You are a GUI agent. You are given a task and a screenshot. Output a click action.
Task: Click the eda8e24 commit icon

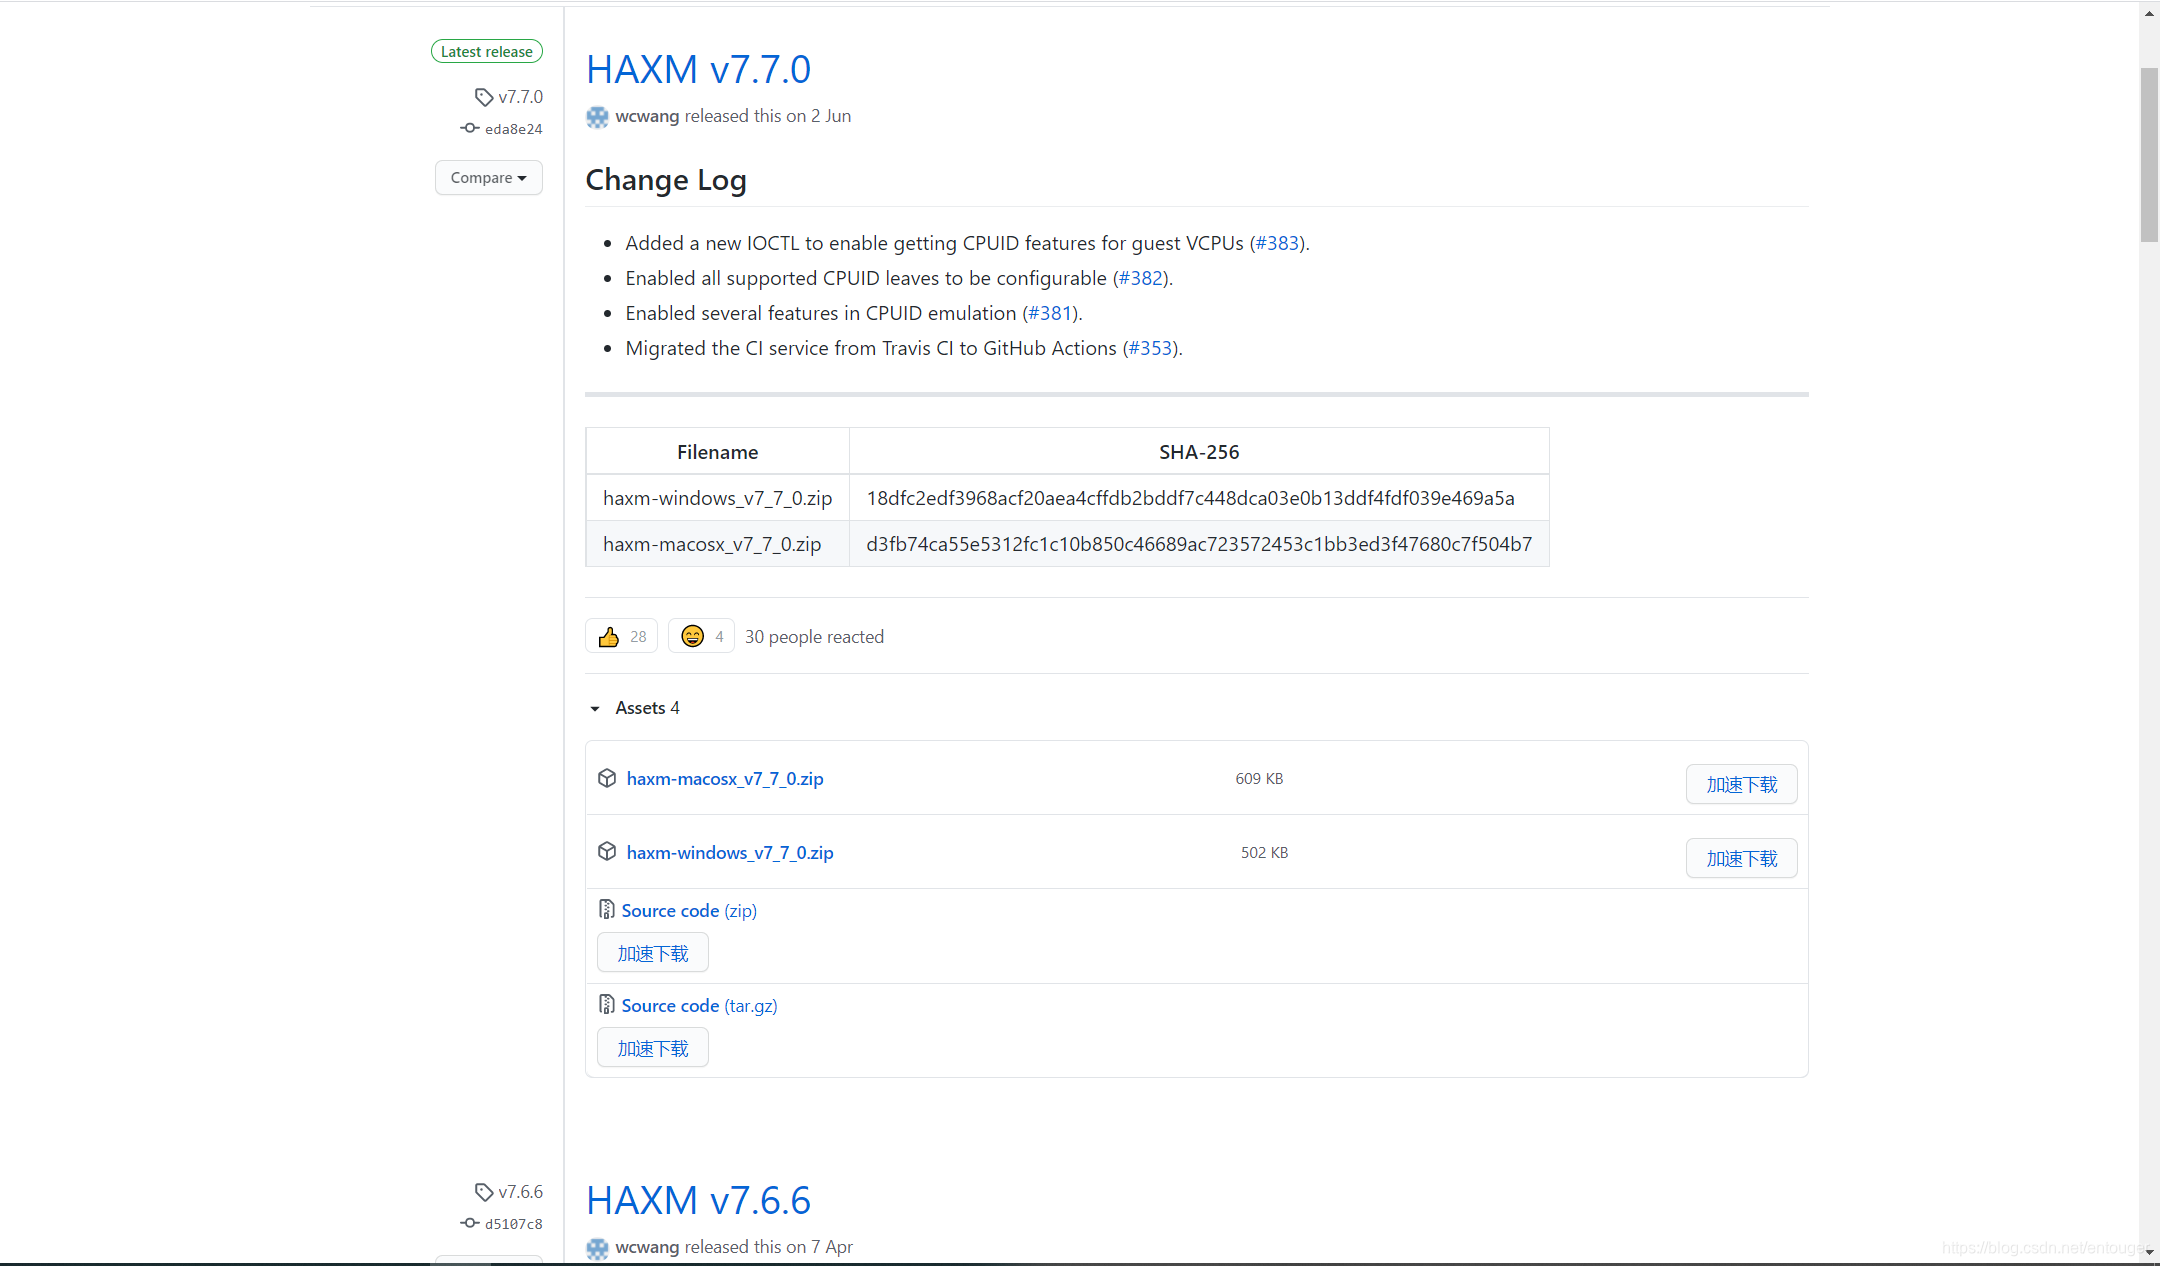point(469,128)
